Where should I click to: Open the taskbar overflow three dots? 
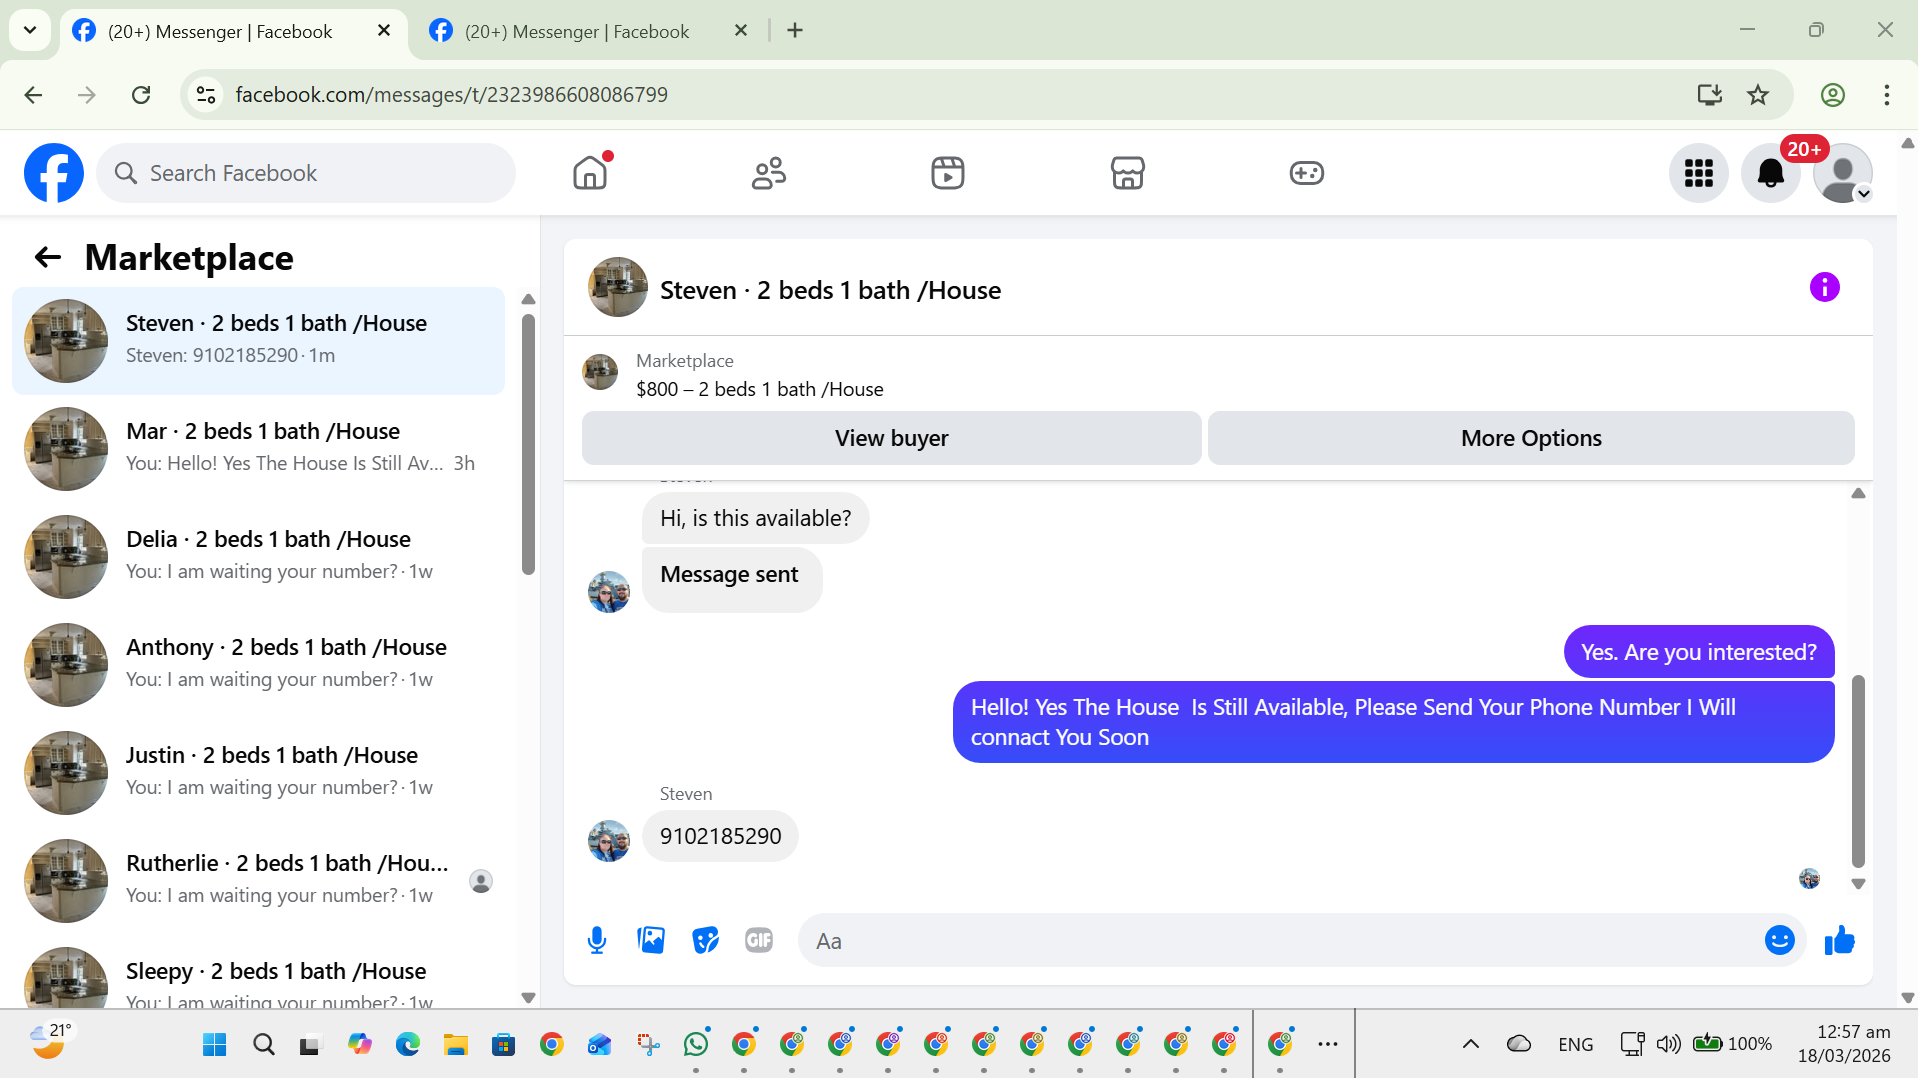click(1327, 1044)
